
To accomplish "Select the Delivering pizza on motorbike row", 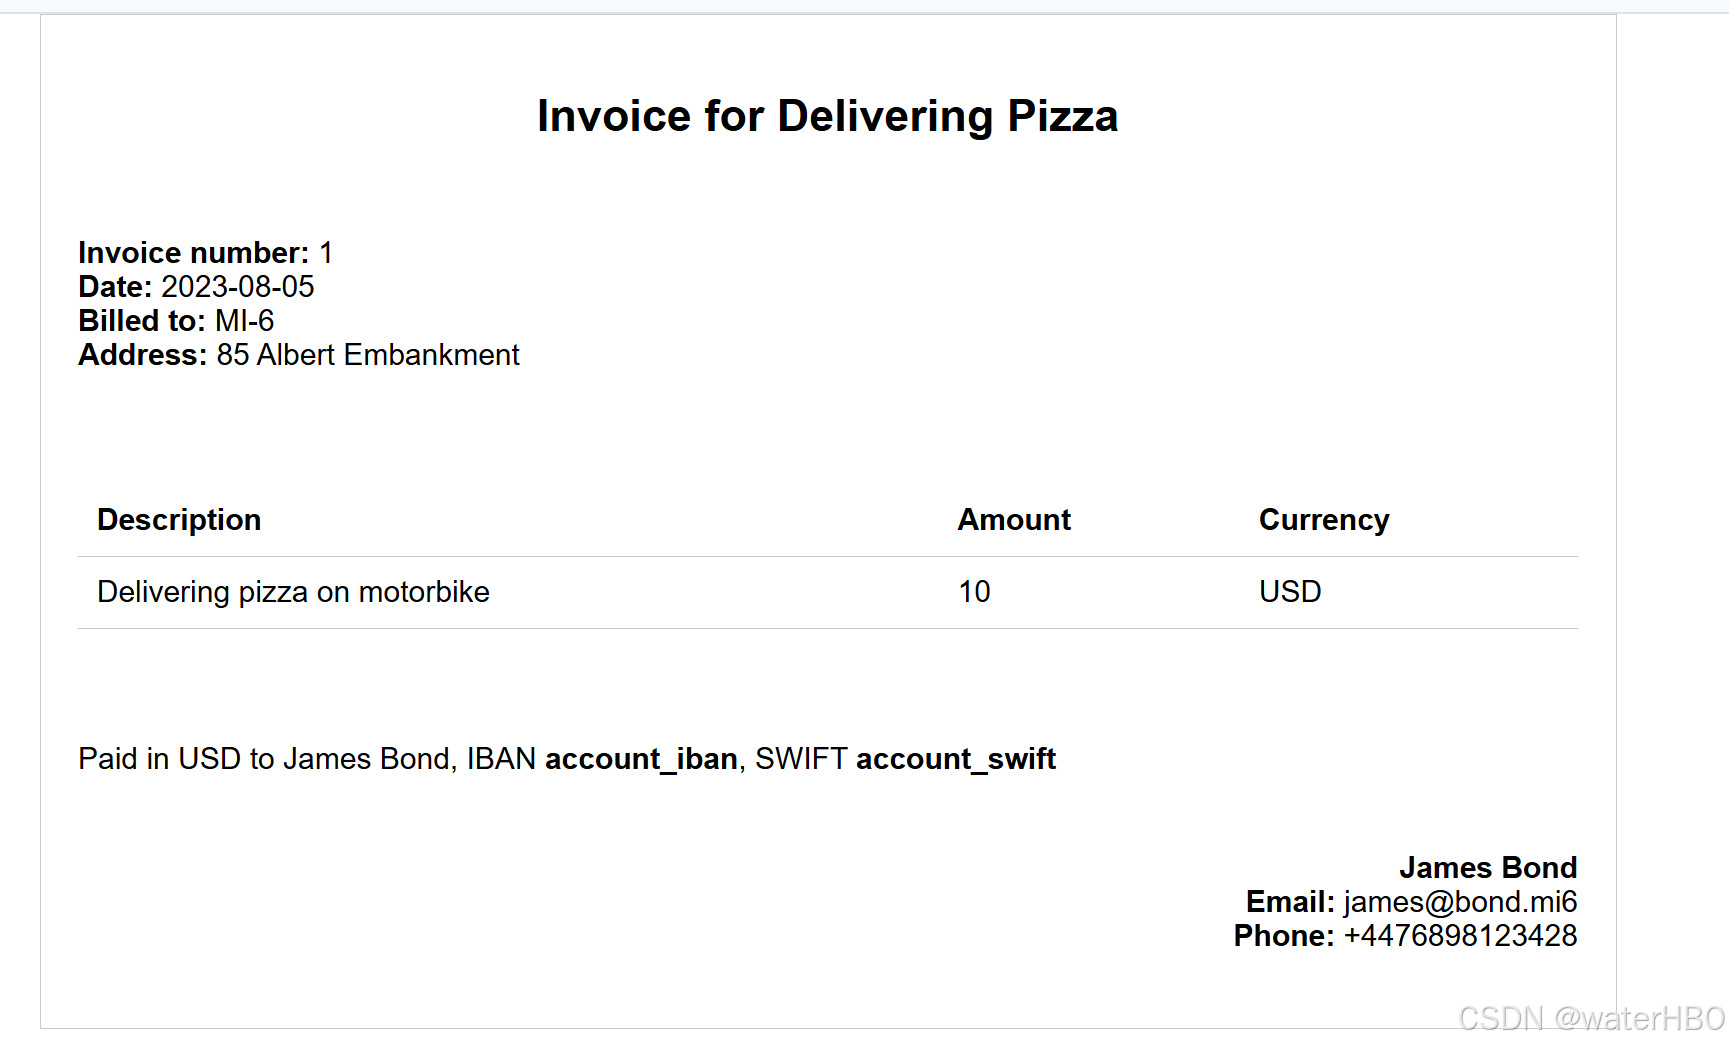I will [293, 592].
